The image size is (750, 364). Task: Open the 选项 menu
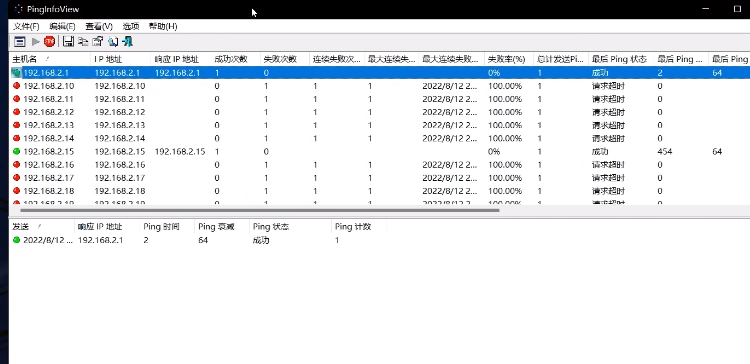click(131, 26)
